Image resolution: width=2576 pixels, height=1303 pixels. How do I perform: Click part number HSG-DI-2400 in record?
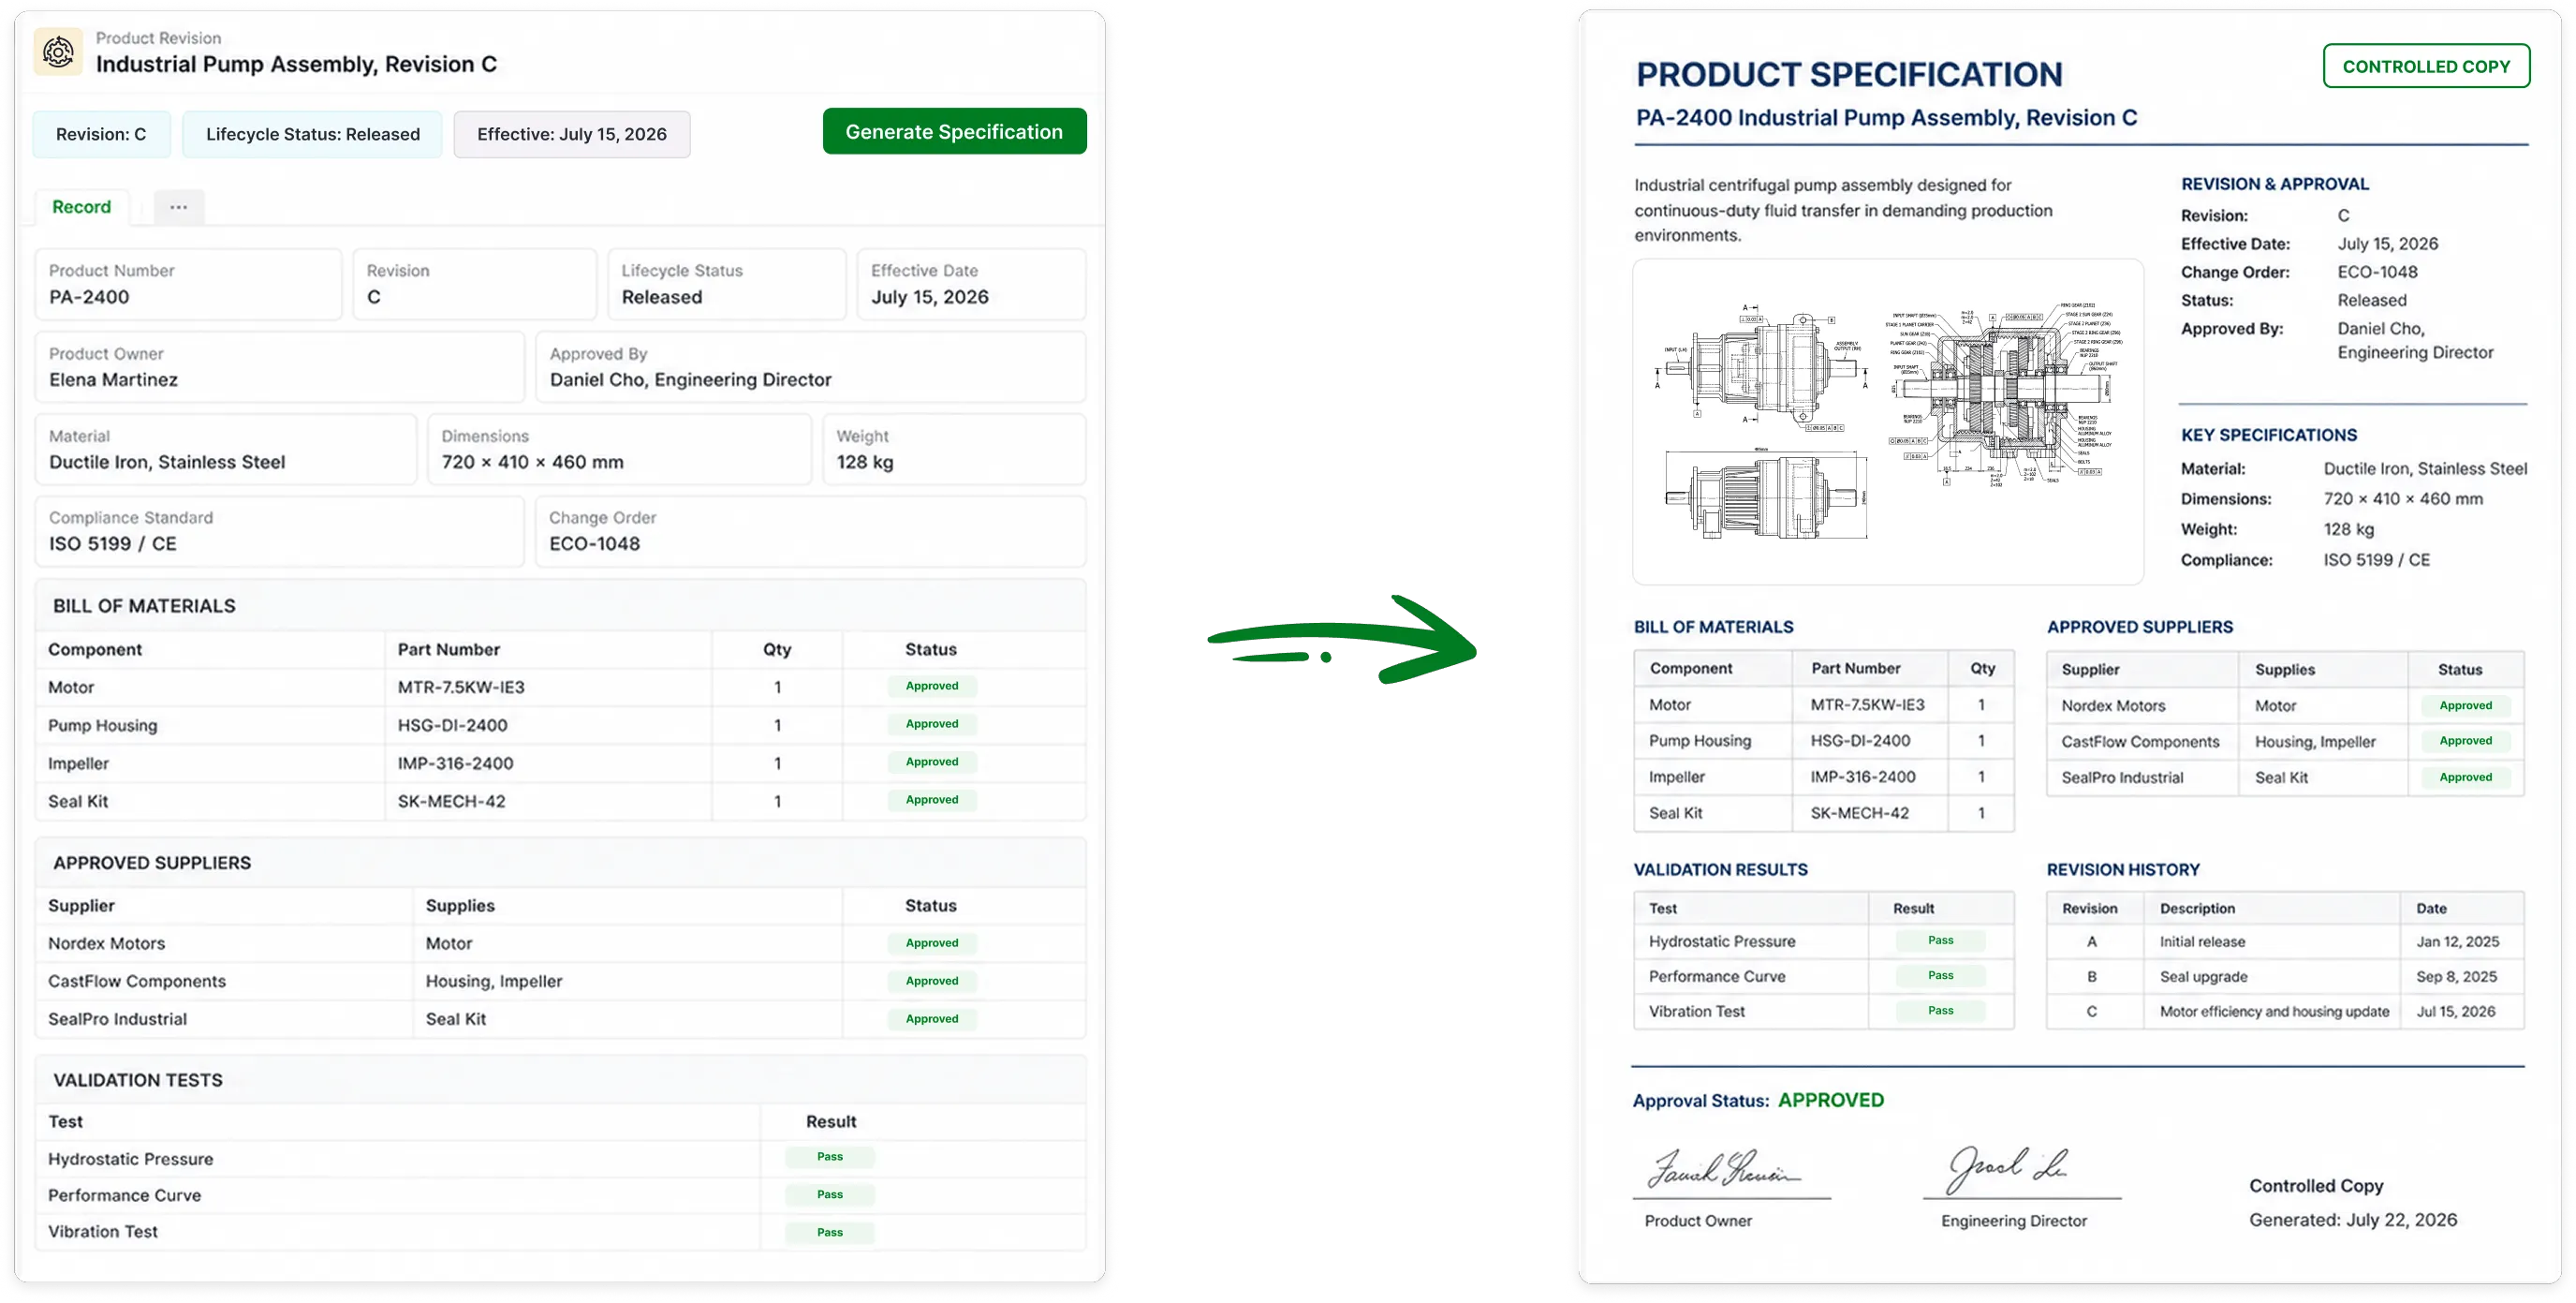tap(452, 726)
